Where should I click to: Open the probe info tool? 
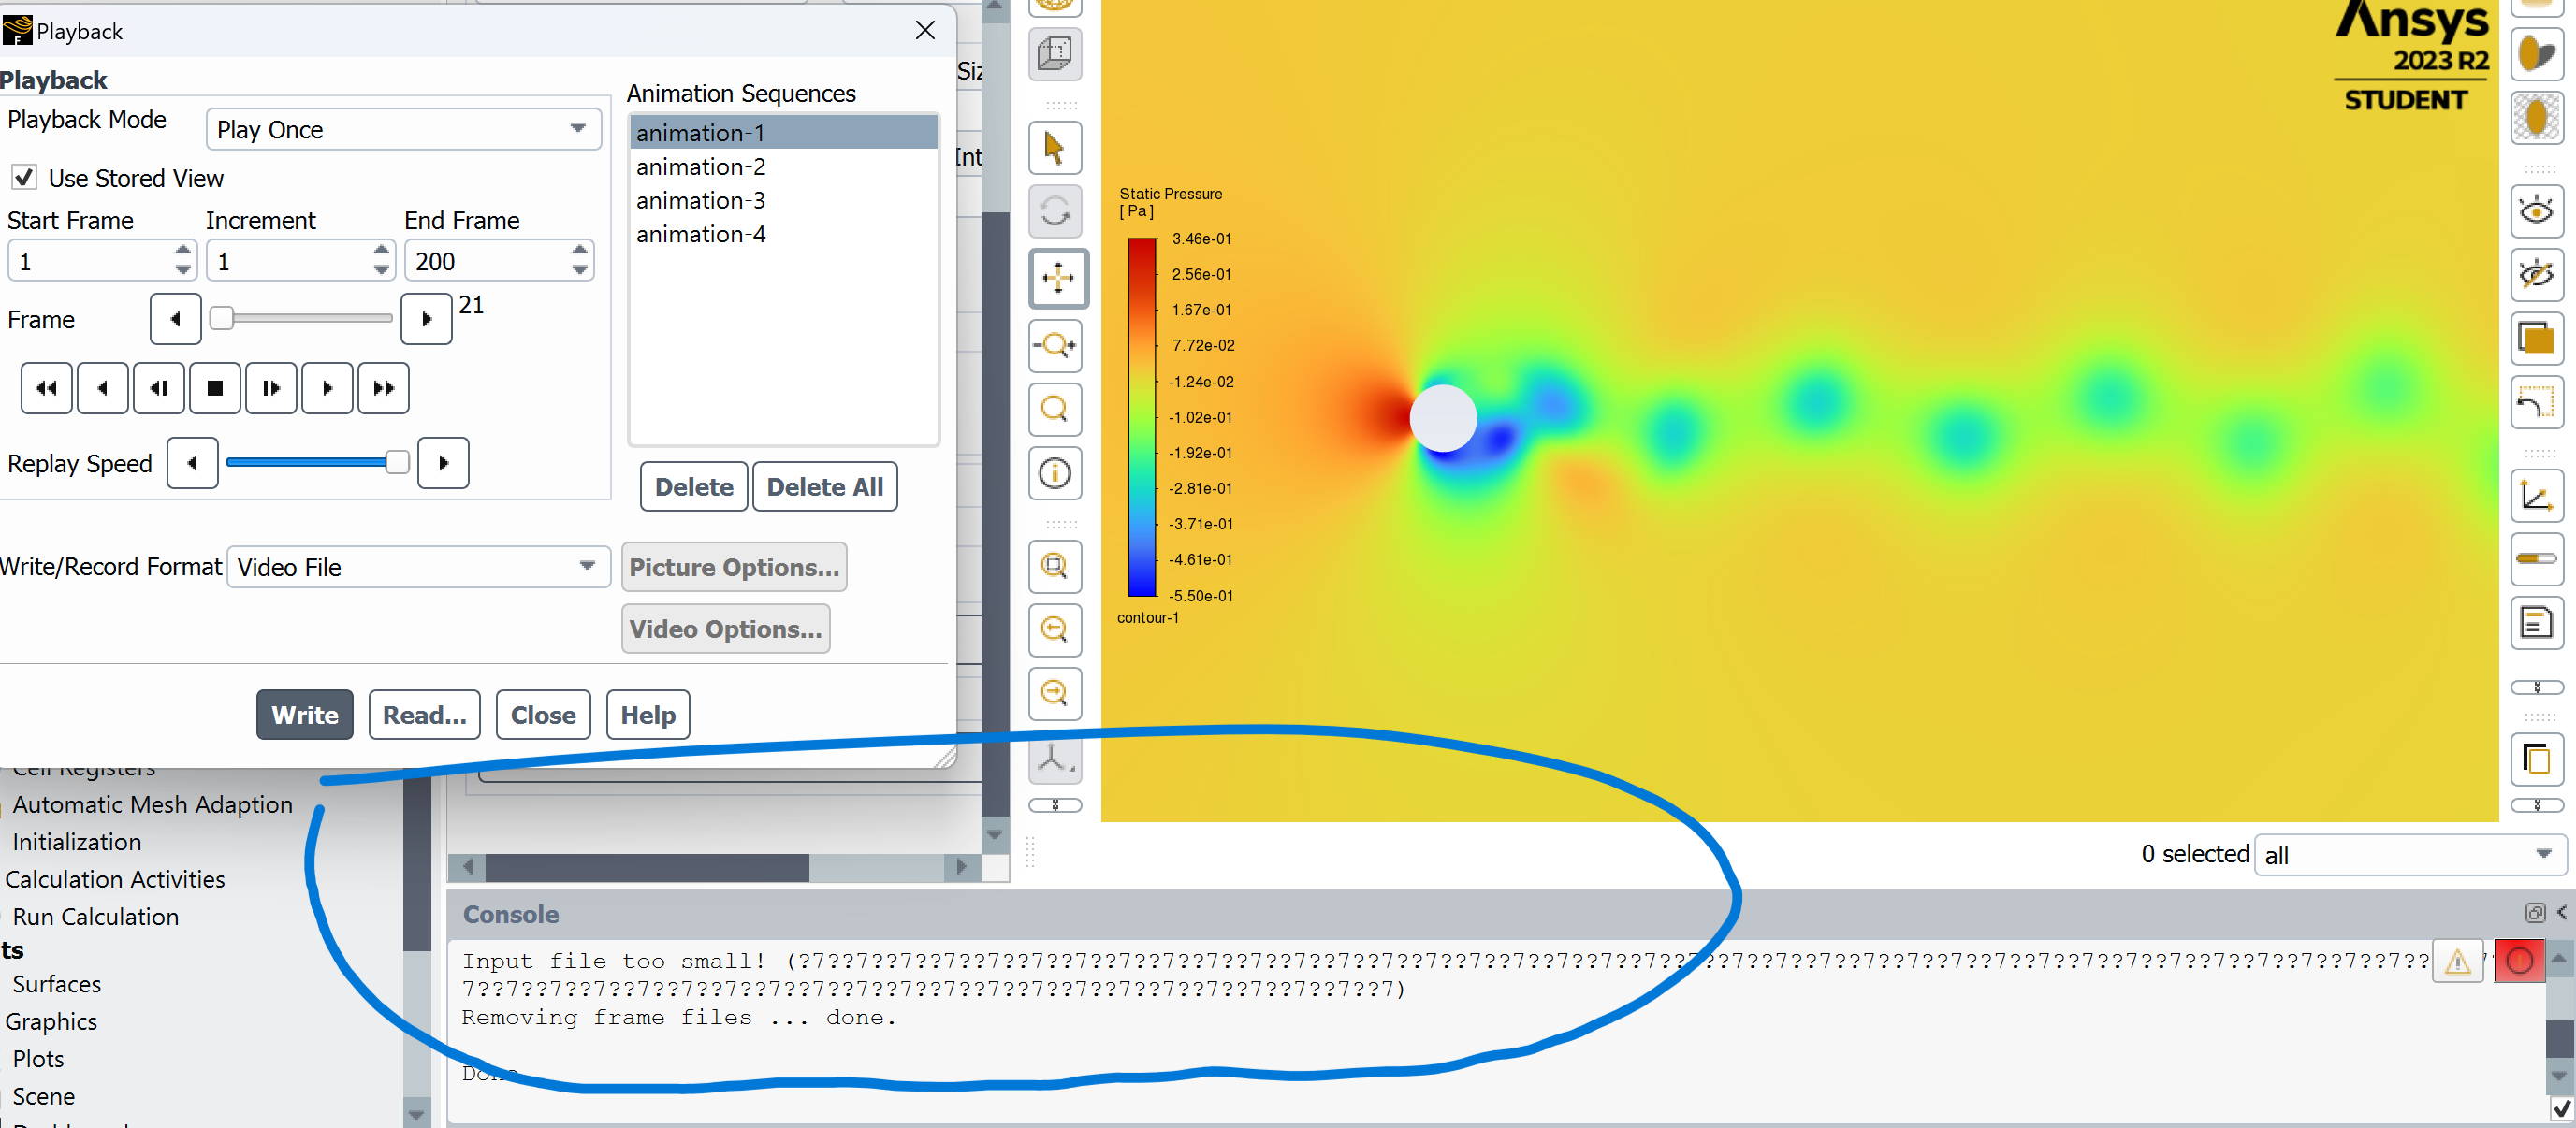click(1054, 473)
